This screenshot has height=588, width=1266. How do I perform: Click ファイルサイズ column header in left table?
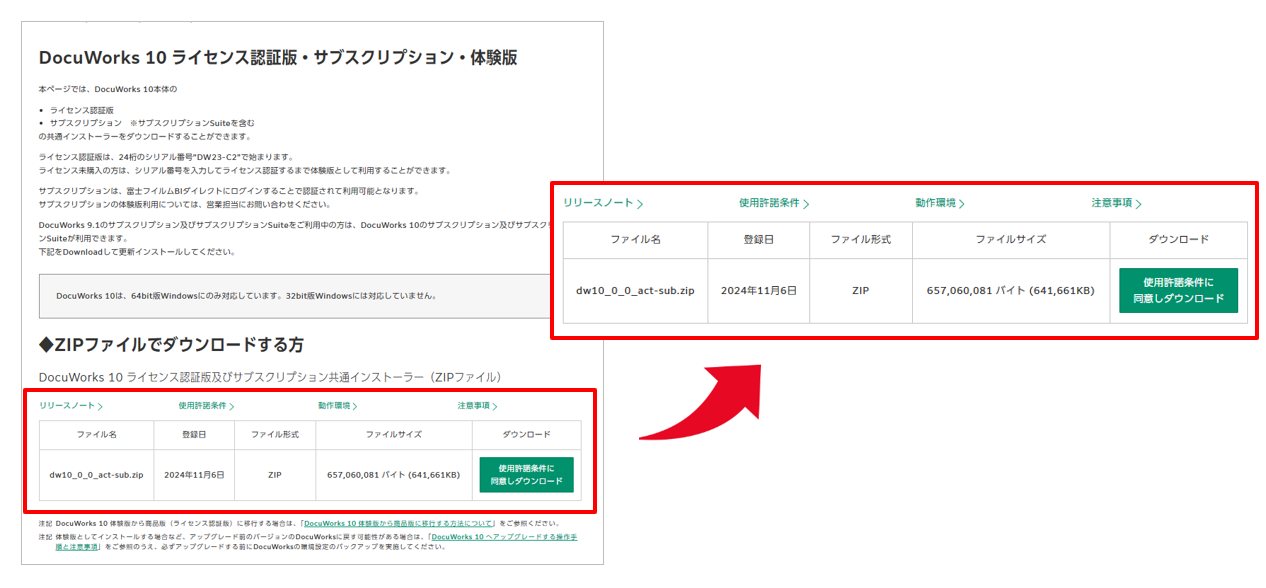(393, 435)
